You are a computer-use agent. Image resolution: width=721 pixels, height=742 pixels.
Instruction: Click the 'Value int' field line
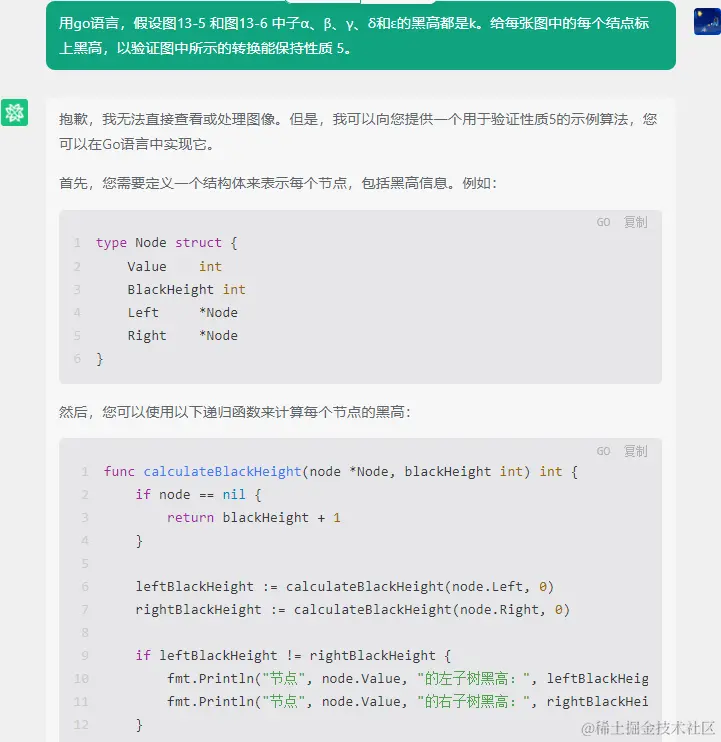(175, 267)
